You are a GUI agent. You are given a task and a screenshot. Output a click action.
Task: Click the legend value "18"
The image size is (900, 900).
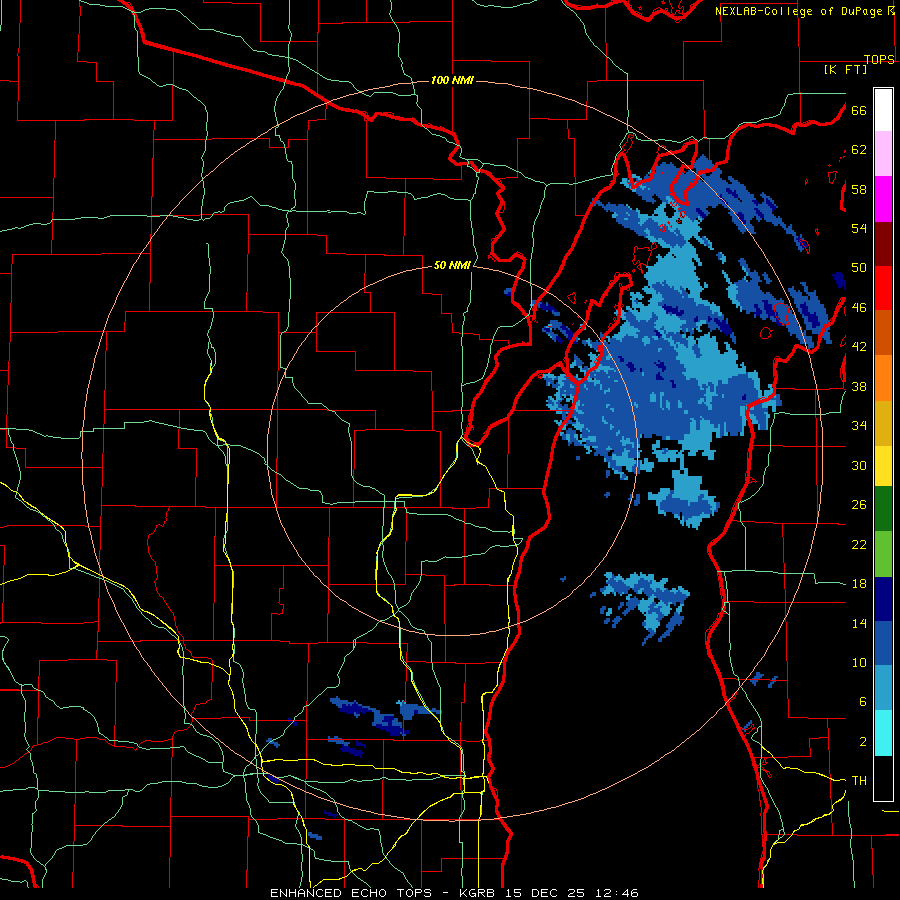click(x=859, y=584)
